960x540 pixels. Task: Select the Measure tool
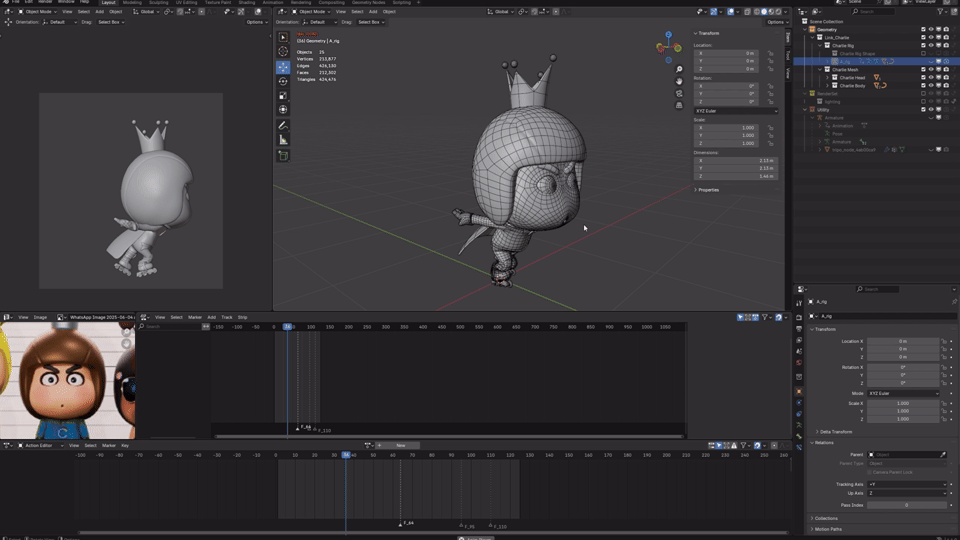click(x=283, y=140)
